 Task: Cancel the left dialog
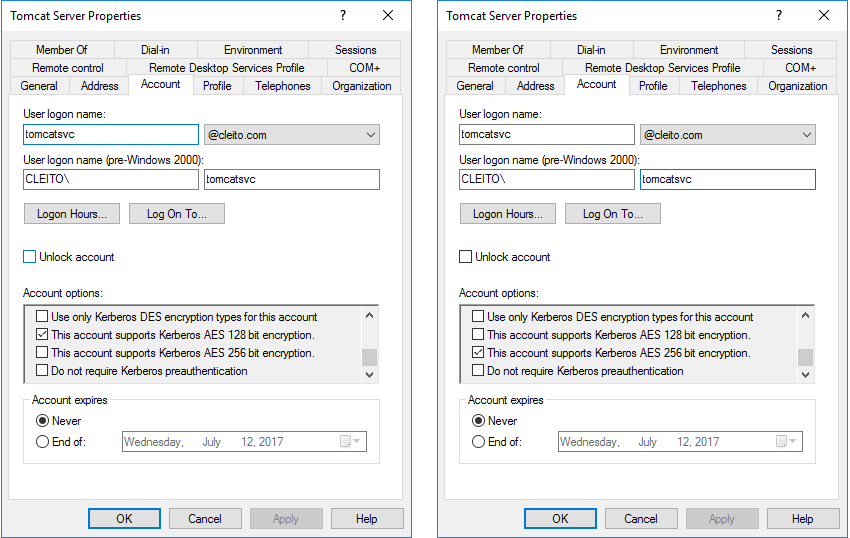pyautogui.click(x=205, y=518)
